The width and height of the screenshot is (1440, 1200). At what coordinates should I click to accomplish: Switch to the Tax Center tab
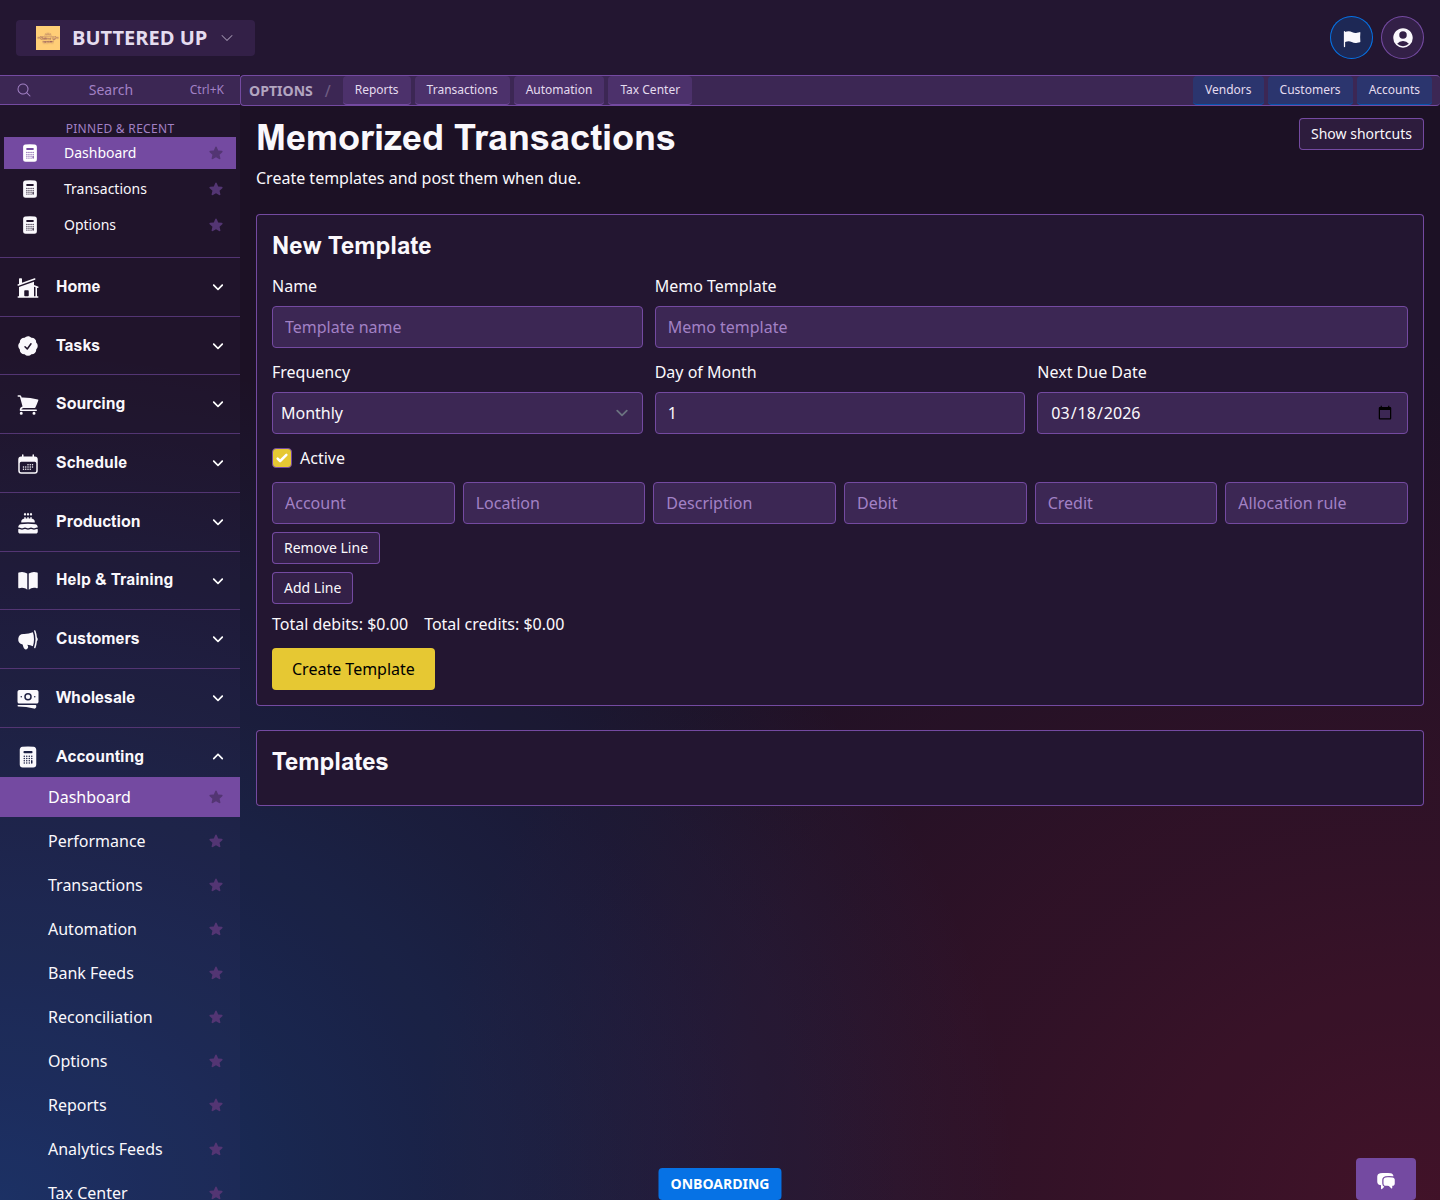(x=649, y=90)
